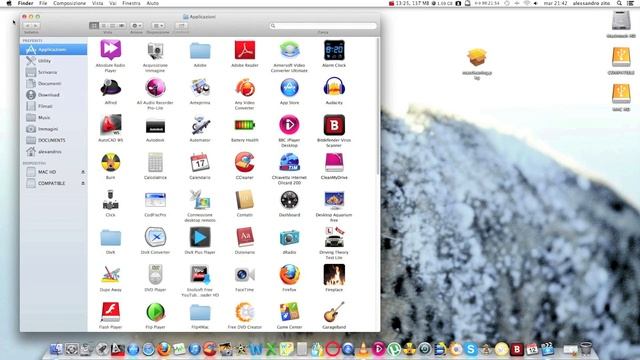Select Aimersoft Video Converter Ultimate icon
The height and width of the screenshot is (360, 640).
point(289,50)
